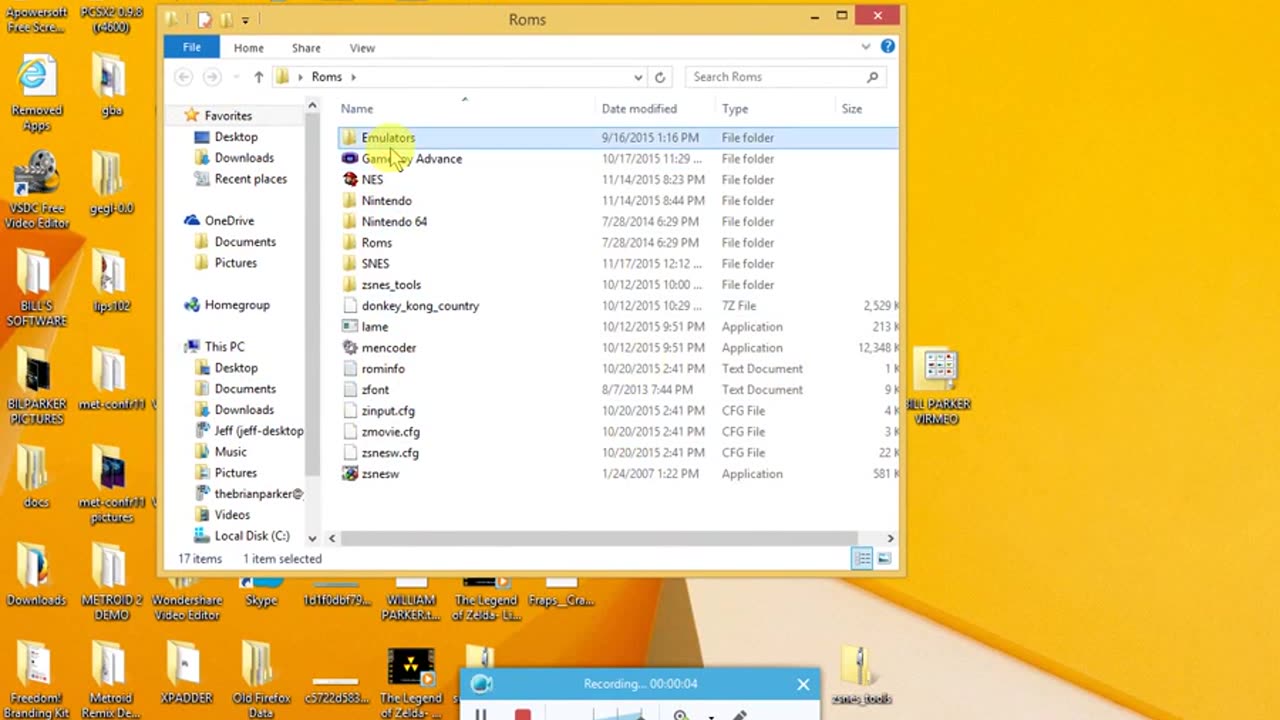
Task: Go up one folder level
Action: point(258,77)
